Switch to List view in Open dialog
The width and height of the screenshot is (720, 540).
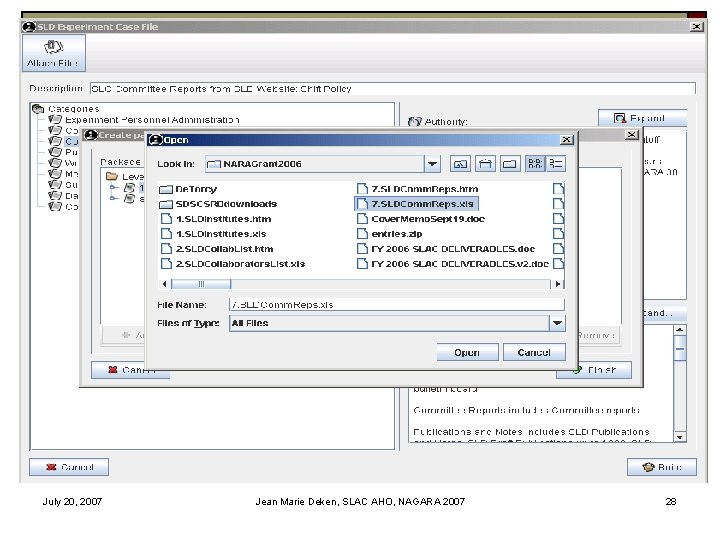pyautogui.click(x=535, y=164)
